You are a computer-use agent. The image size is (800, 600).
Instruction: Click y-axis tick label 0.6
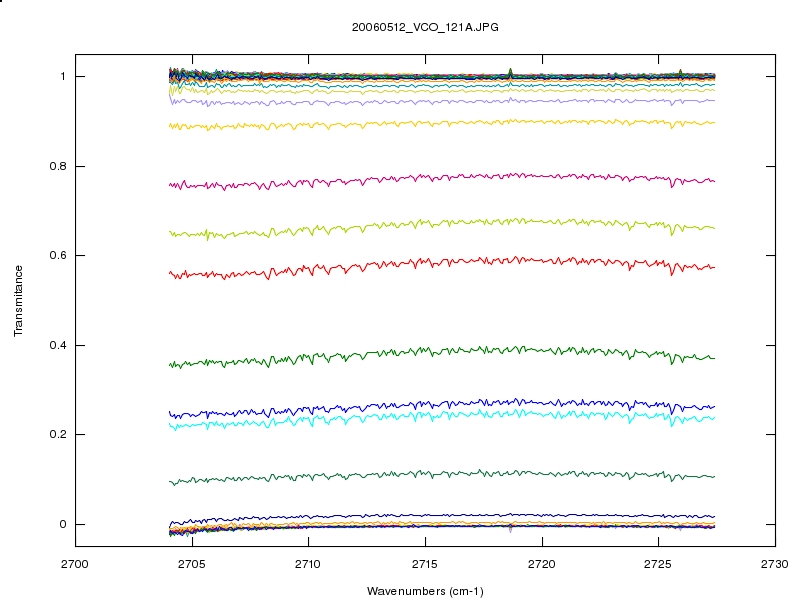point(58,255)
